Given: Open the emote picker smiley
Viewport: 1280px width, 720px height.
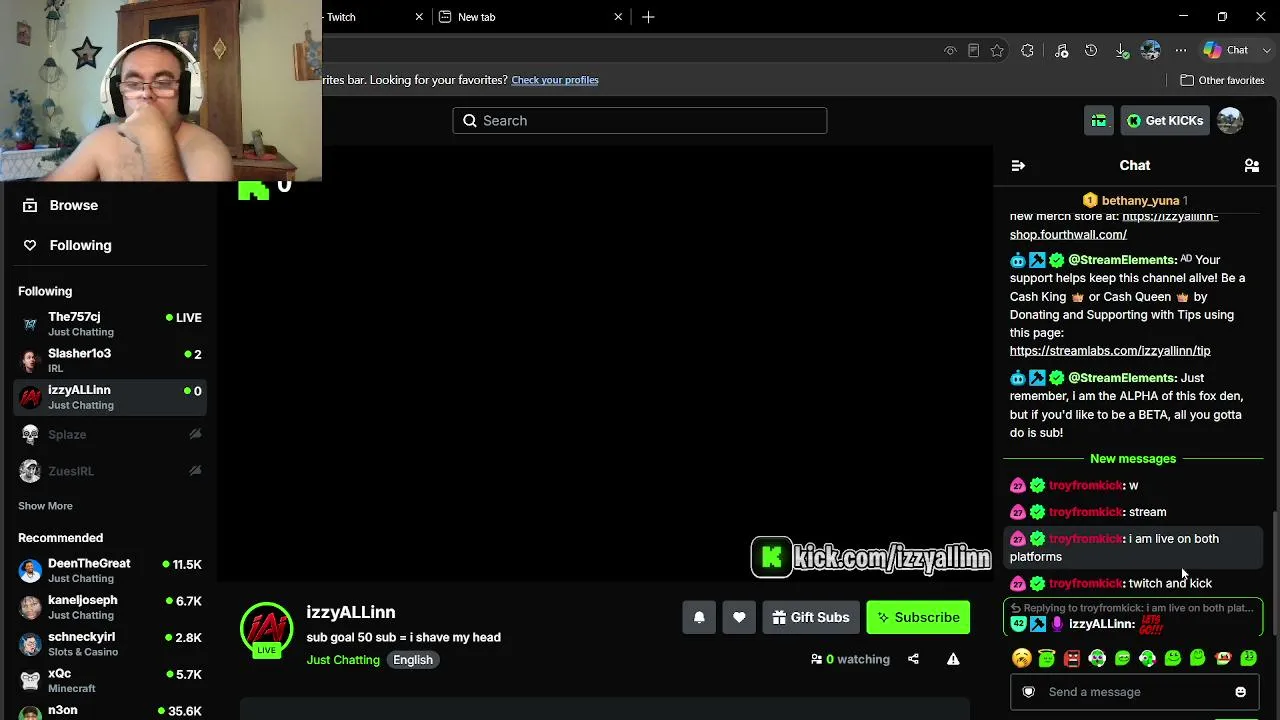Looking at the screenshot, I should (1240, 692).
